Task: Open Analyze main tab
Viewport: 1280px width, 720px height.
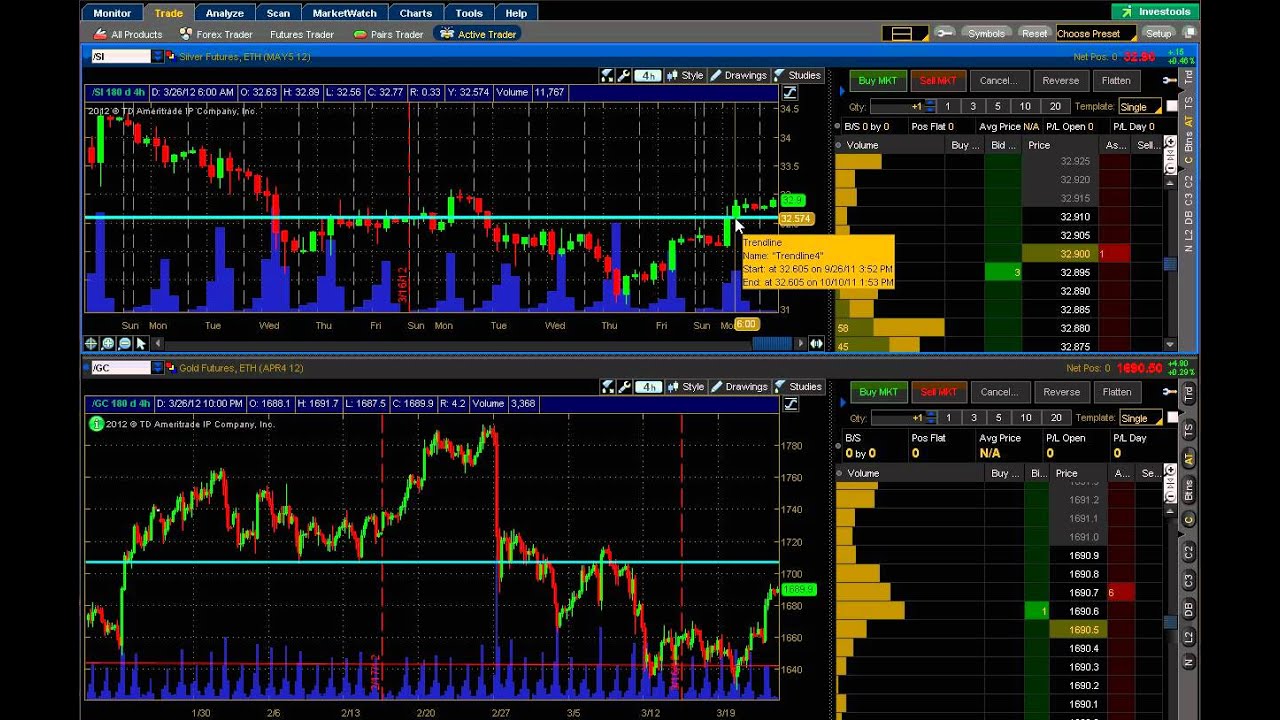Action: tap(224, 13)
